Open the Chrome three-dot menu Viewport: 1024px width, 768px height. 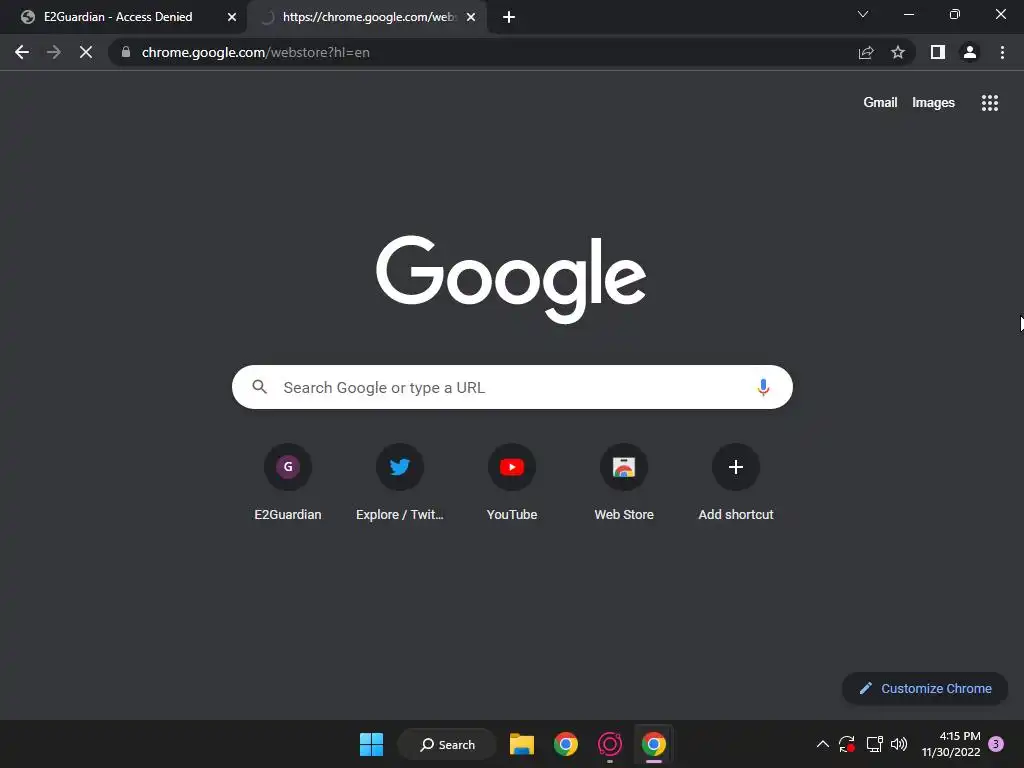(1002, 52)
